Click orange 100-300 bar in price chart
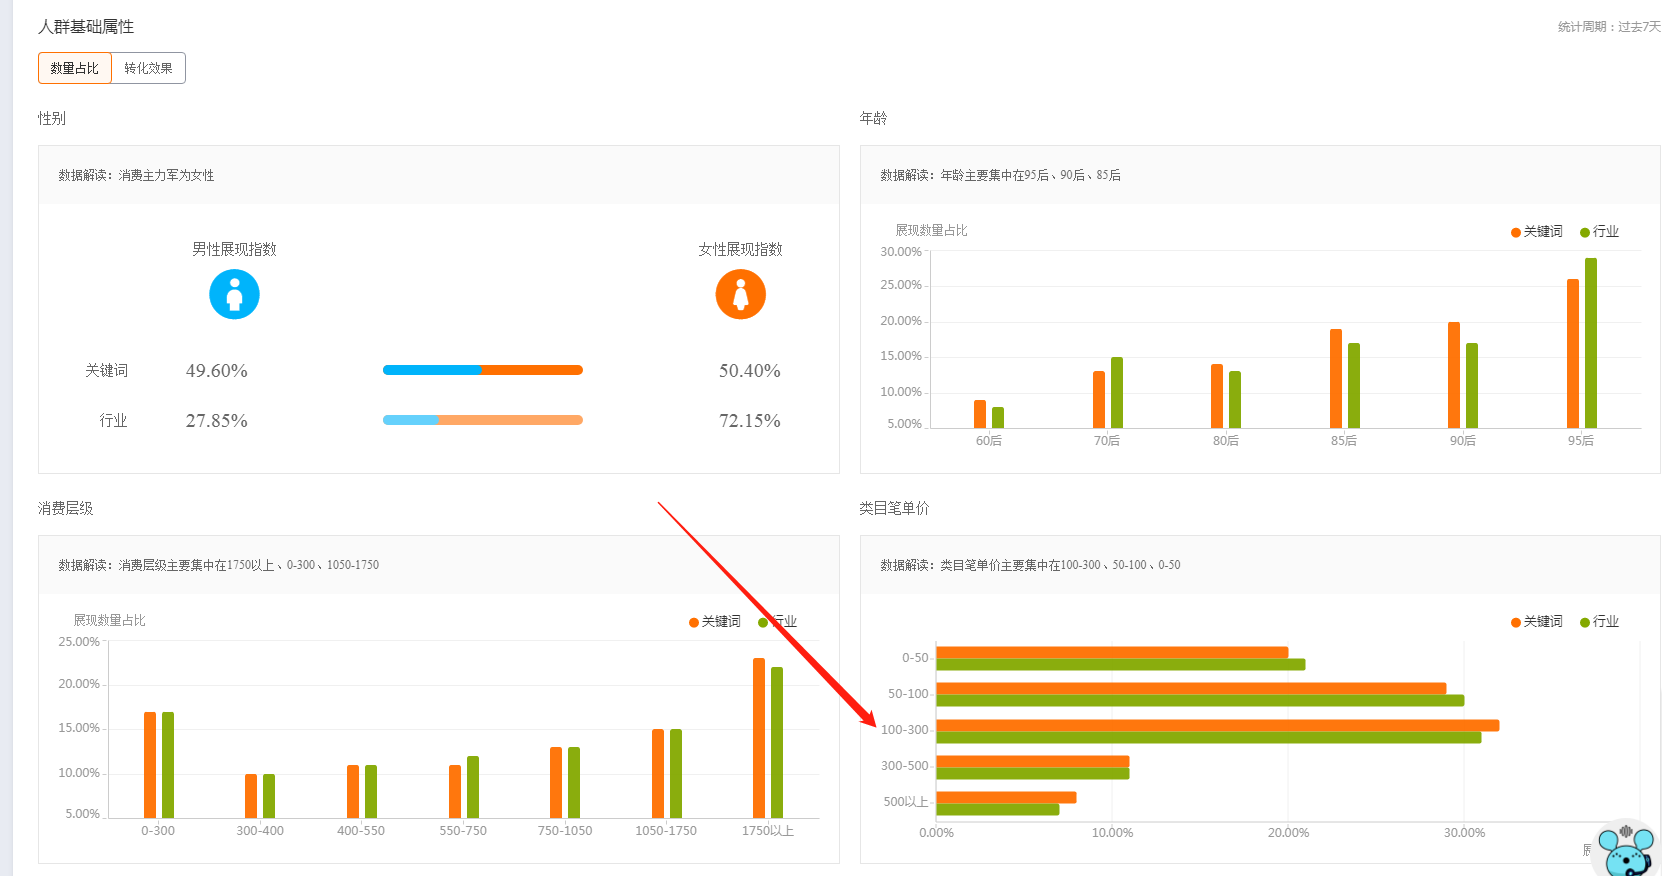This screenshot has height=876, width=1662. coord(1218,725)
